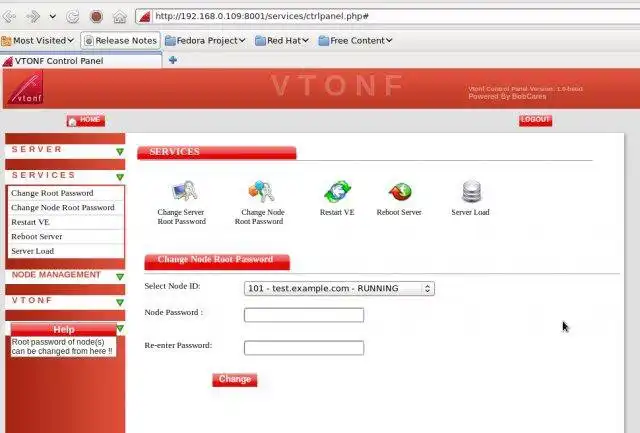Click the Select Node ID label
The height and width of the screenshot is (433, 640).
click(x=172, y=286)
